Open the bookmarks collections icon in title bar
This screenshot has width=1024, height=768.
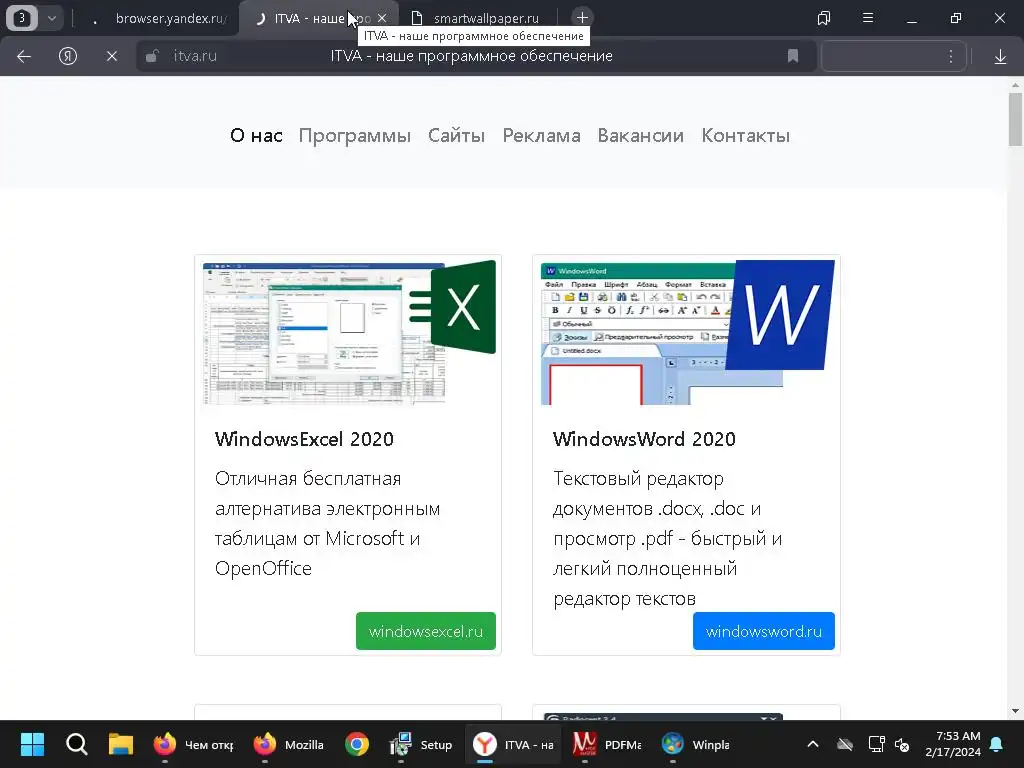click(824, 18)
